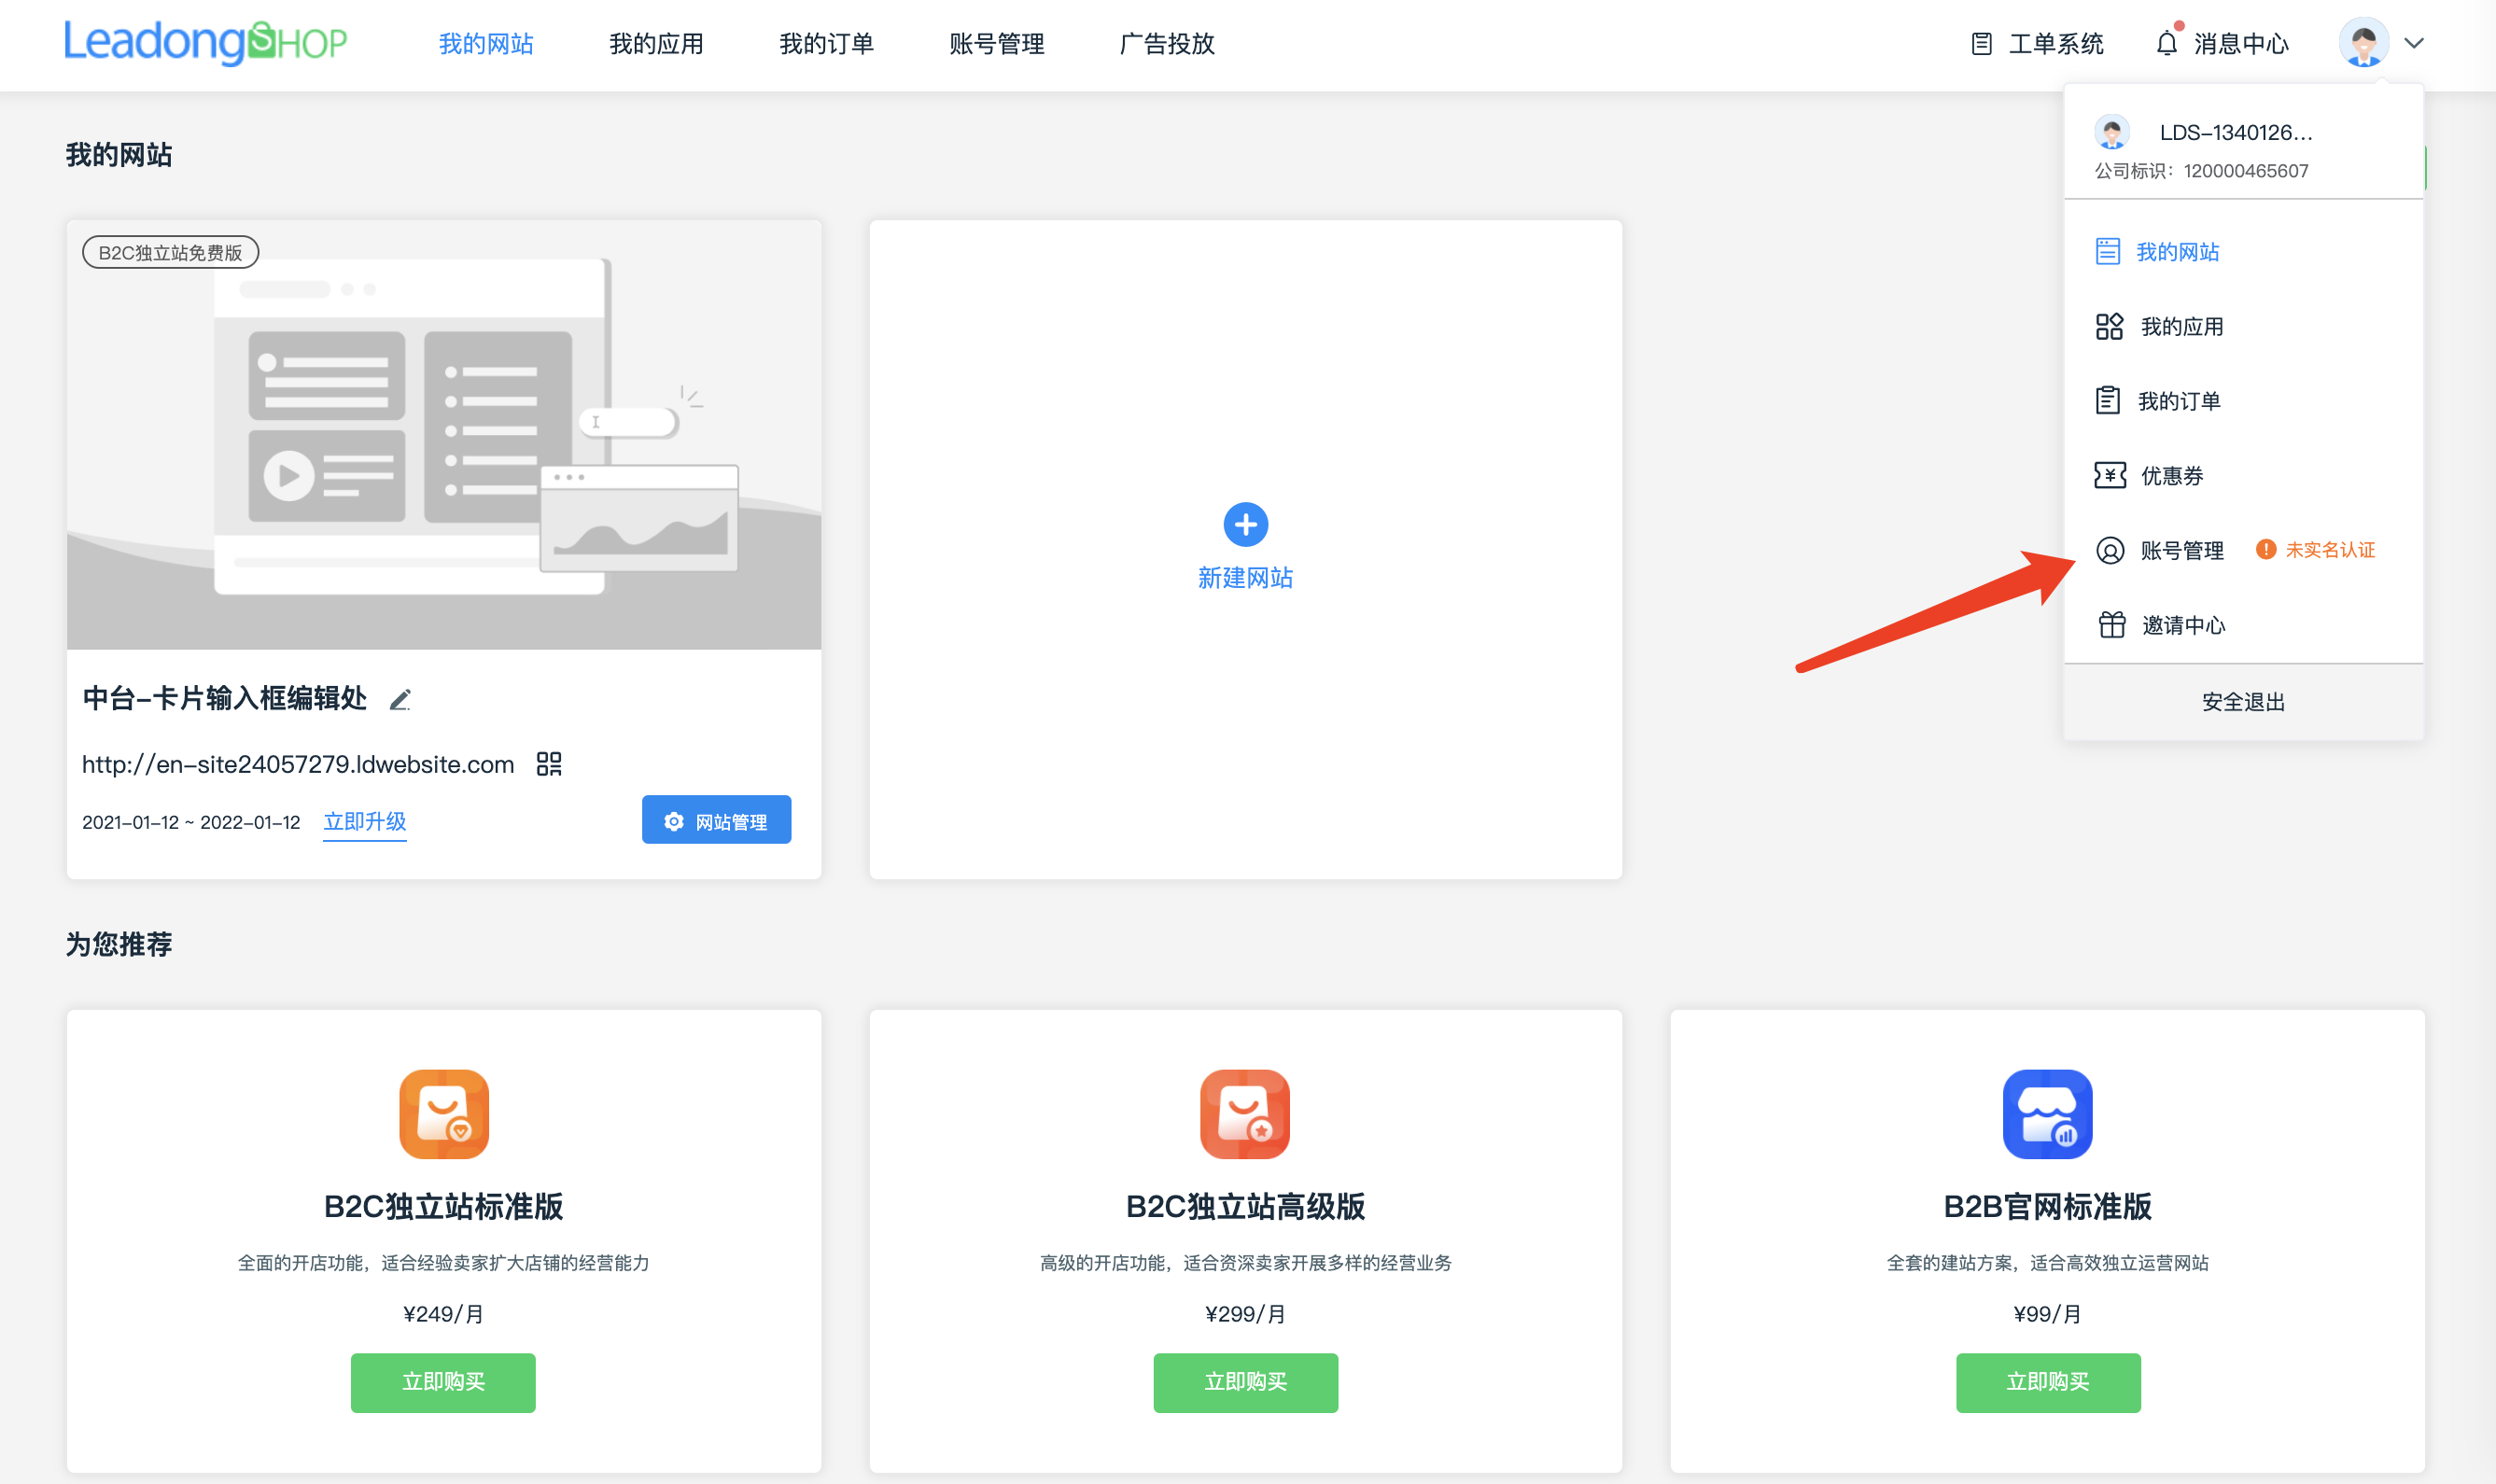The image size is (2496, 1484).
Task: Click the B2B官网标准版 blue store icon
Action: tap(2047, 1114)
